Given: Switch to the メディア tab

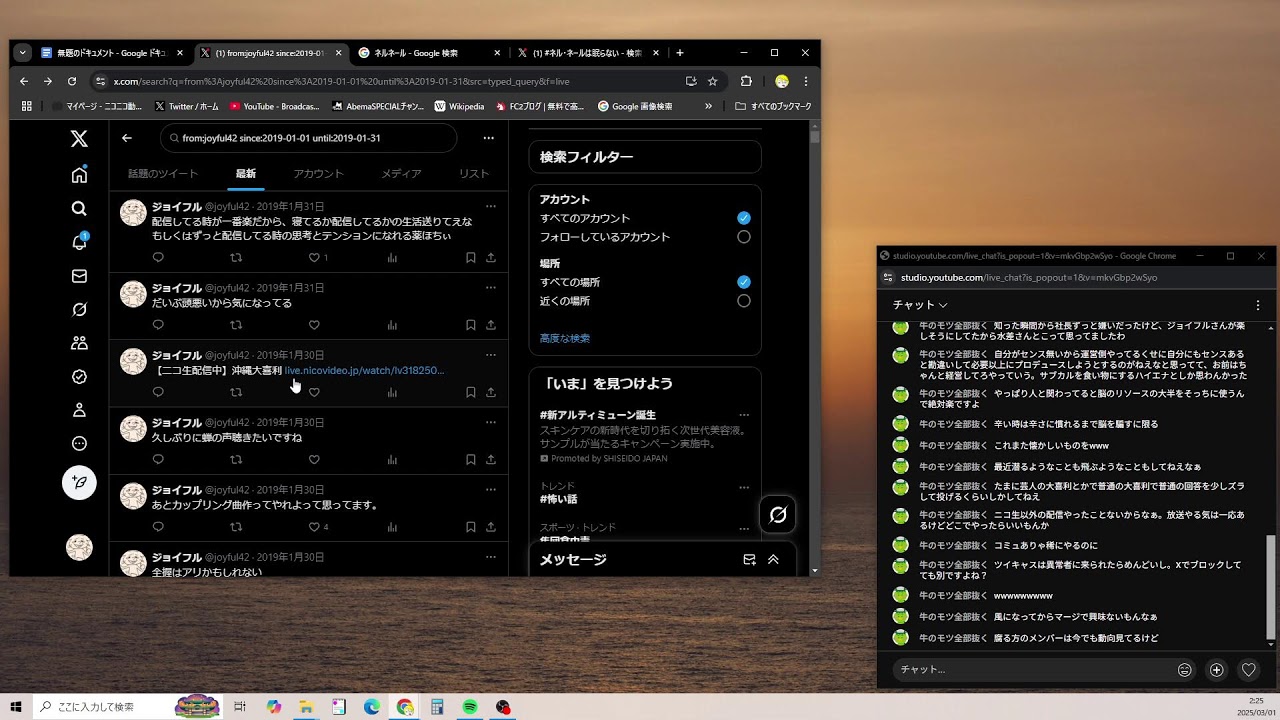Looking at the screenshot, I should tap(401, 174).
